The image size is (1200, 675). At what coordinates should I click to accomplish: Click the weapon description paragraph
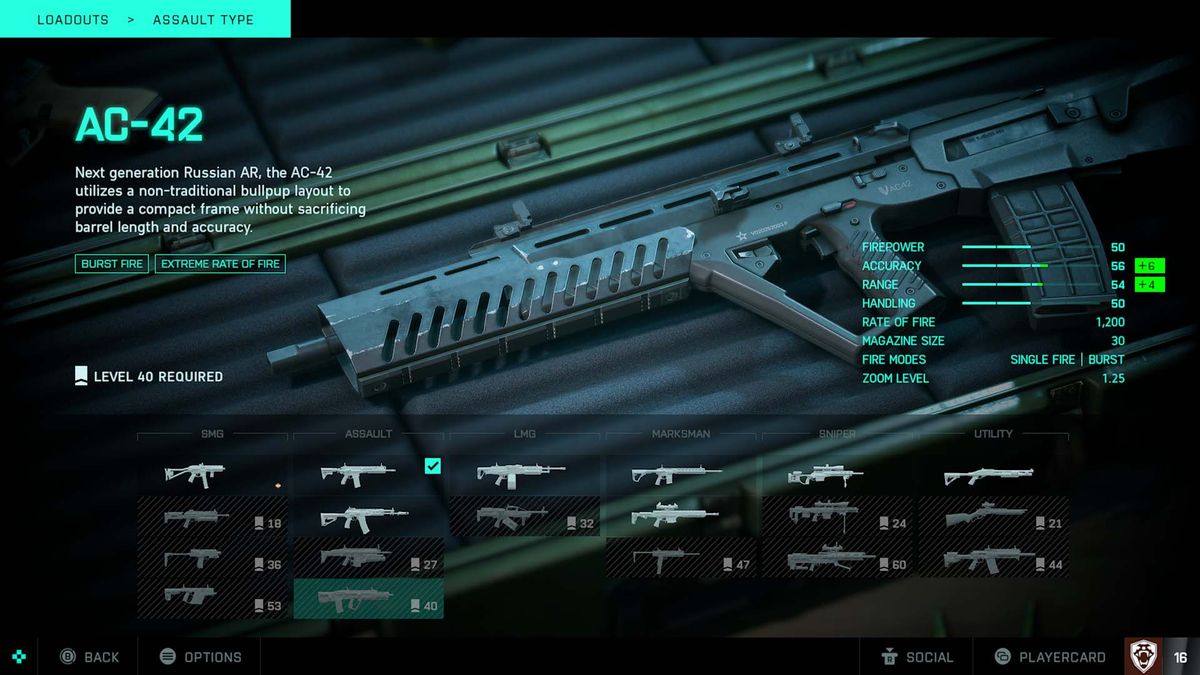(220, 200)
